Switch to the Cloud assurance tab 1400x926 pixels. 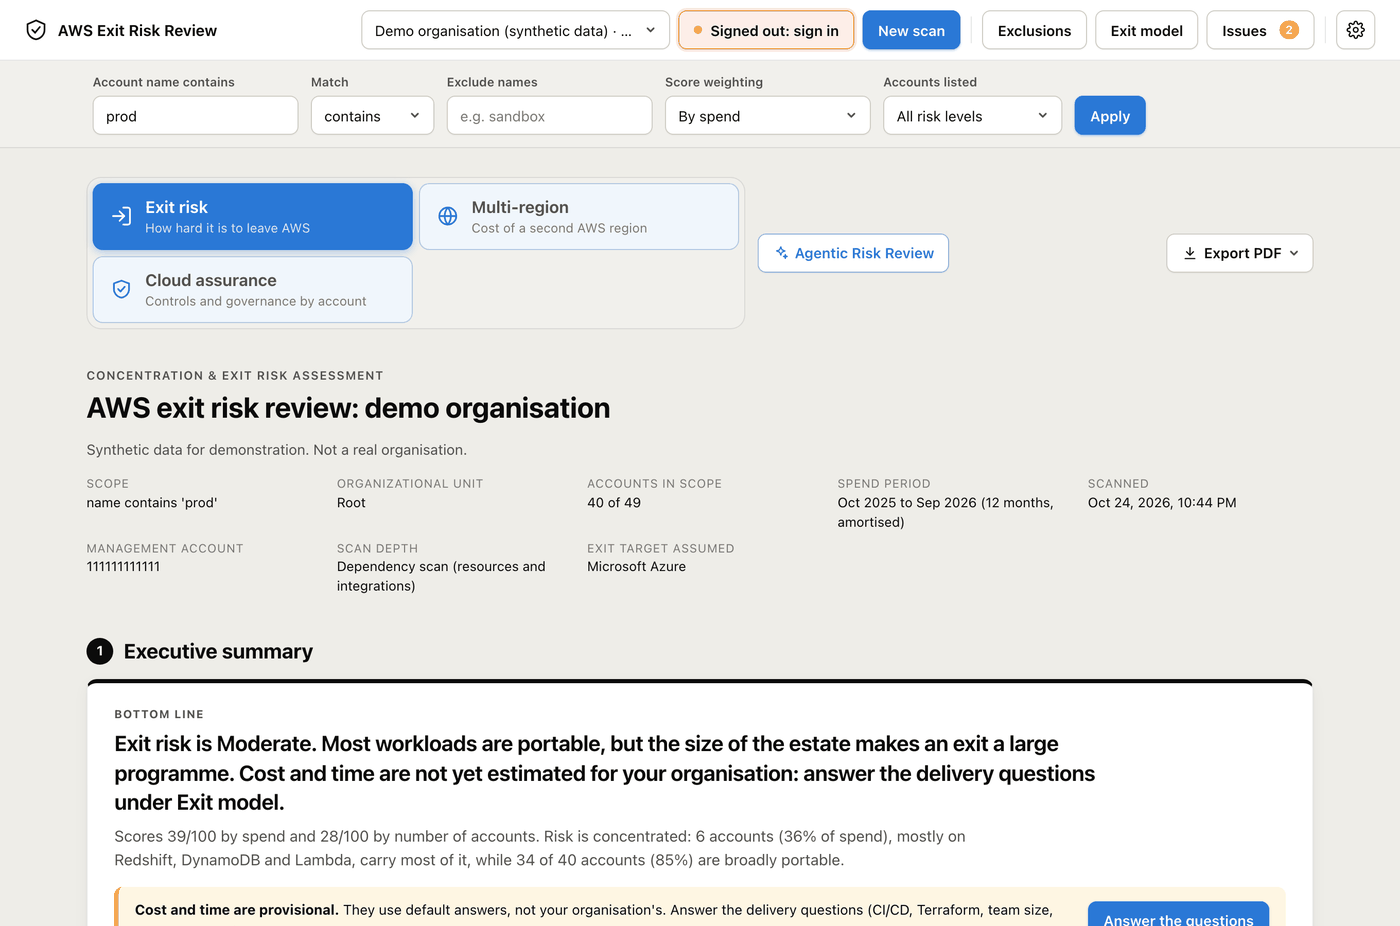pyautogui.click(x=252, y=289)
